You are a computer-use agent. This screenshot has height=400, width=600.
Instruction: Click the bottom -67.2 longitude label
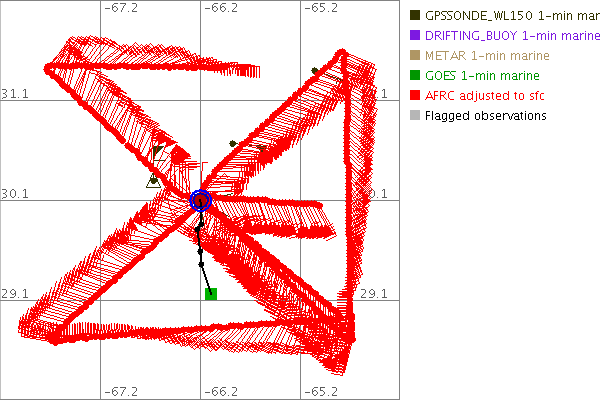tap(121, 391)
